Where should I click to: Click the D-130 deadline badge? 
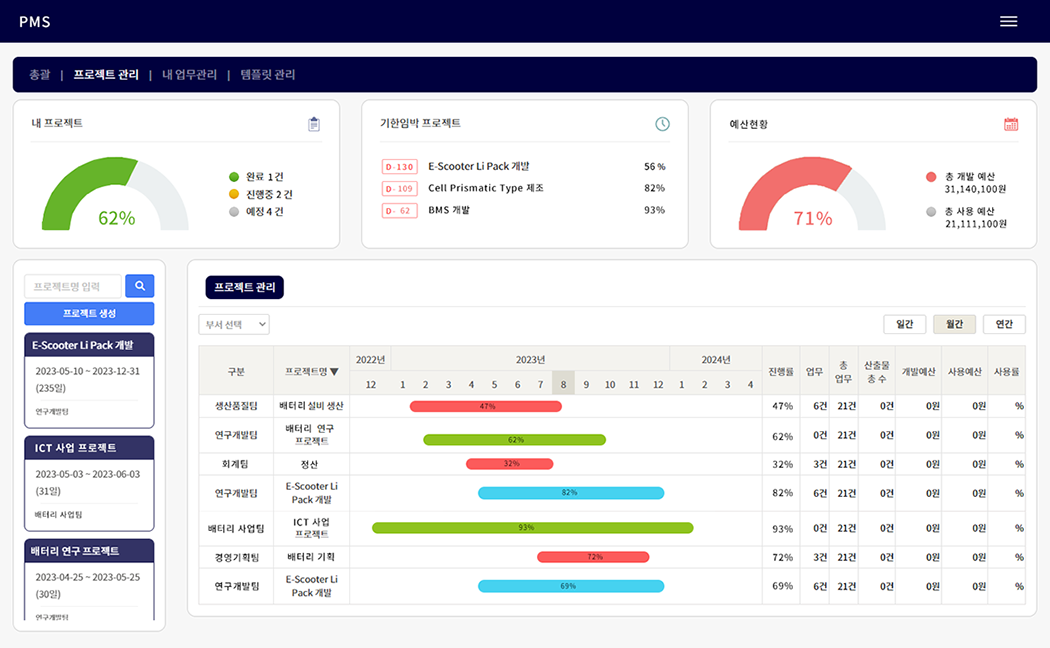coord(399,167)
